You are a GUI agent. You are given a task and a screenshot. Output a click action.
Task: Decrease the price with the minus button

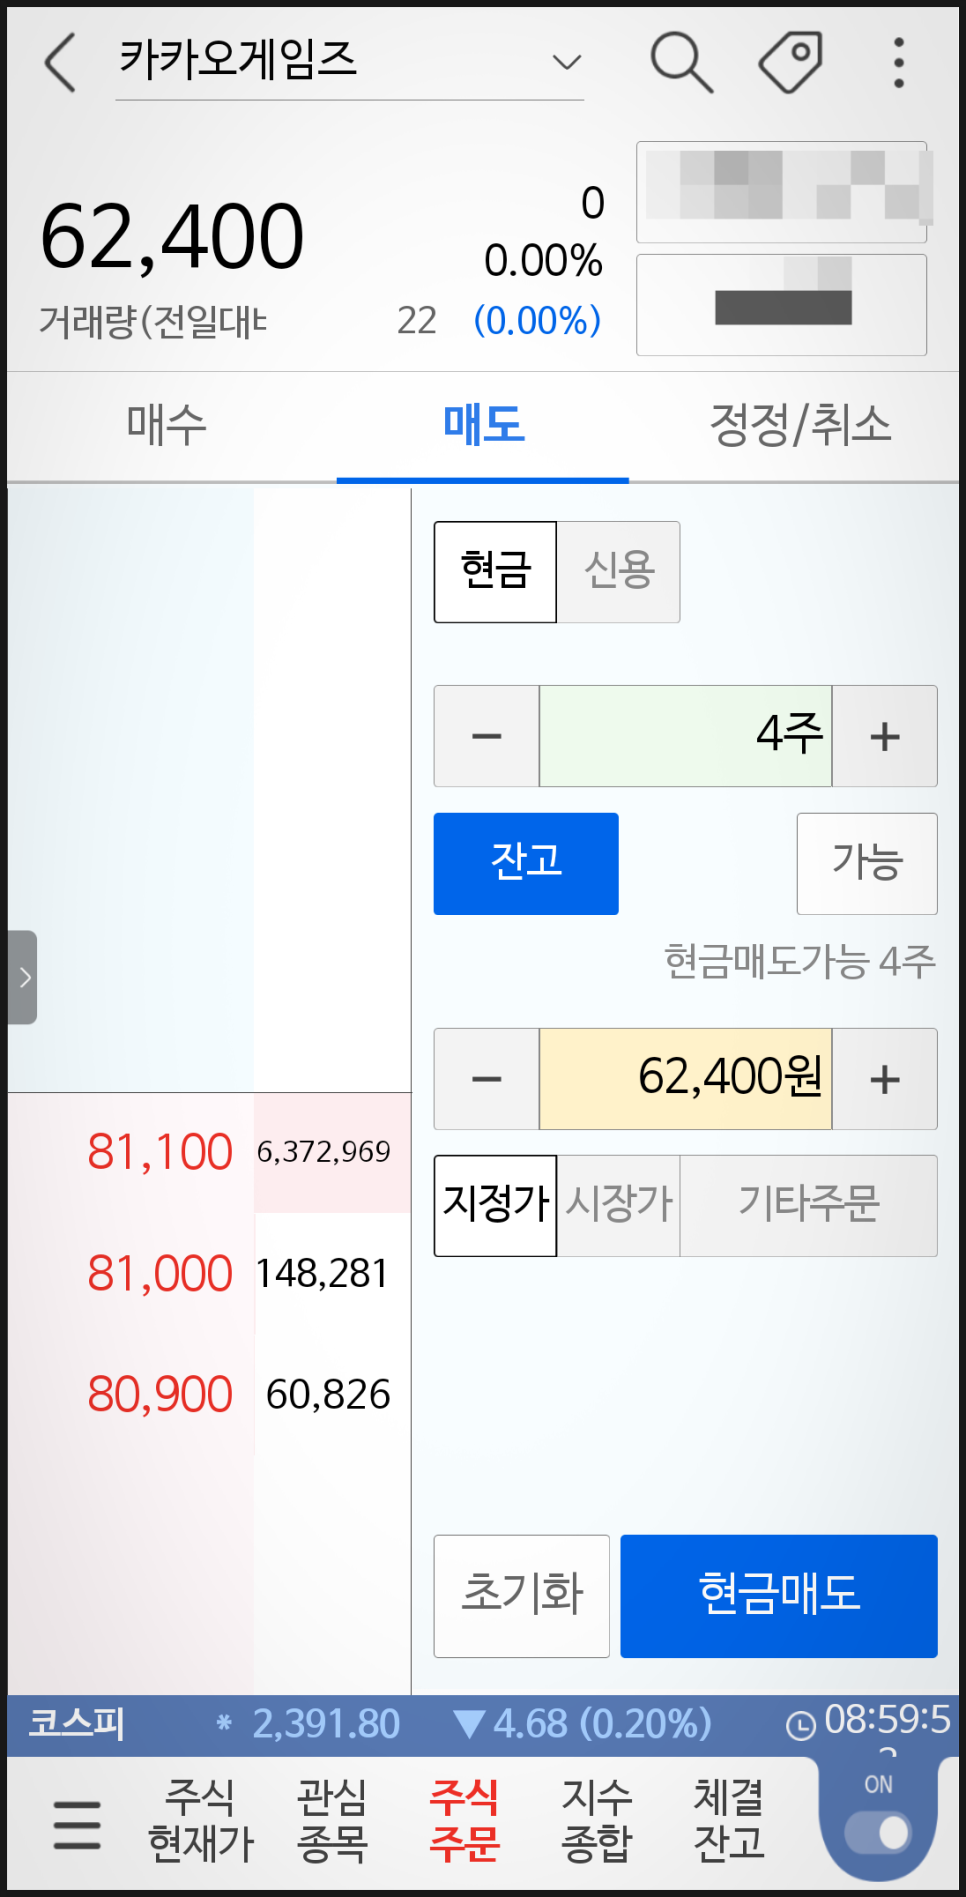pyautogui.click(x=487, y=1079)
